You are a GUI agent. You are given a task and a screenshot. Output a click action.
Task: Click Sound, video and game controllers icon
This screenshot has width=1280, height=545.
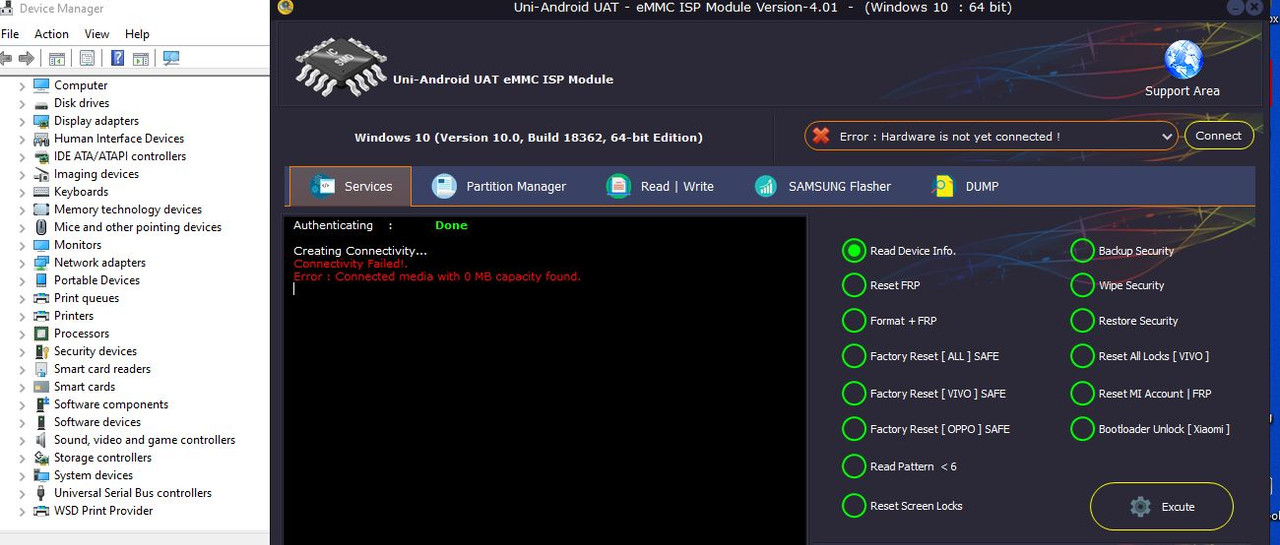tap(41, 440)
